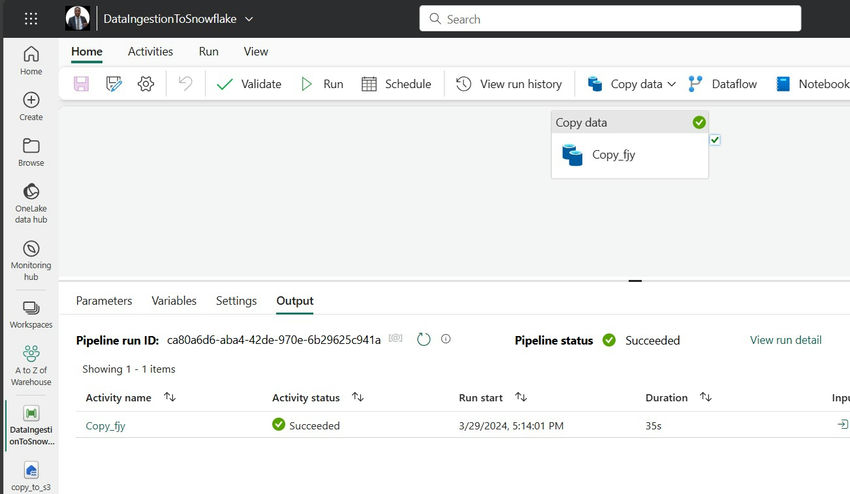Expand the Copy data dropdown

[x=671, y=84]
